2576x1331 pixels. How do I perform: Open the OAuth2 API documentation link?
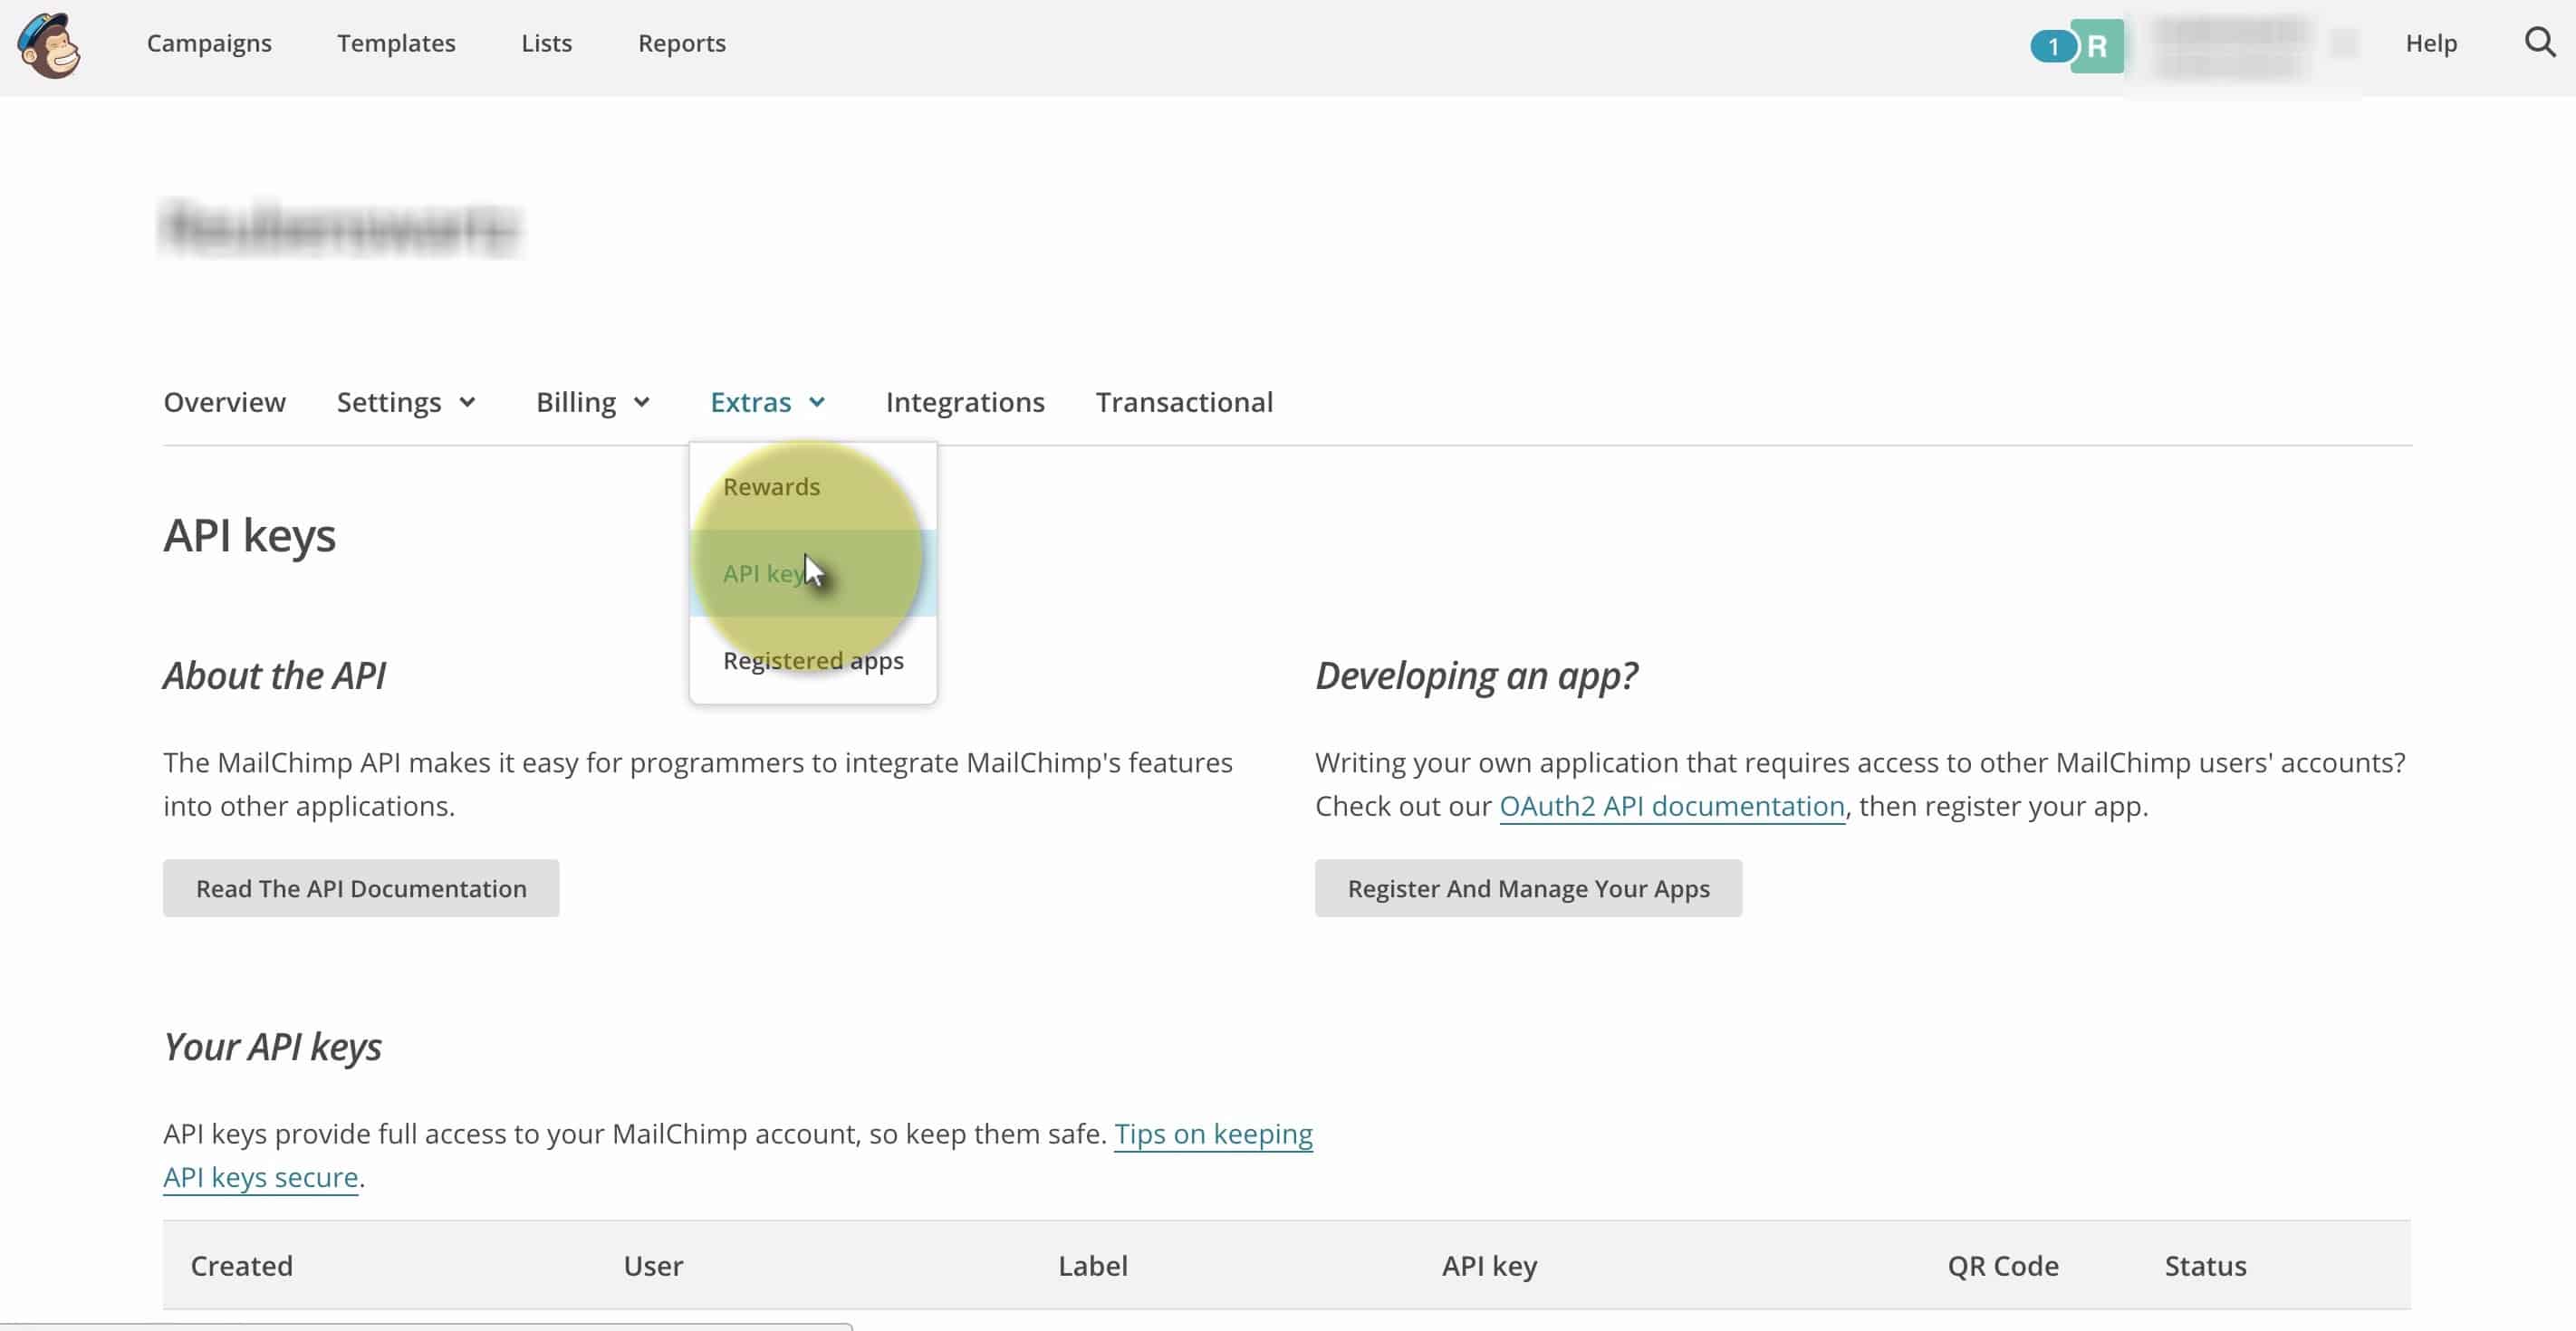pos(1671,806)
